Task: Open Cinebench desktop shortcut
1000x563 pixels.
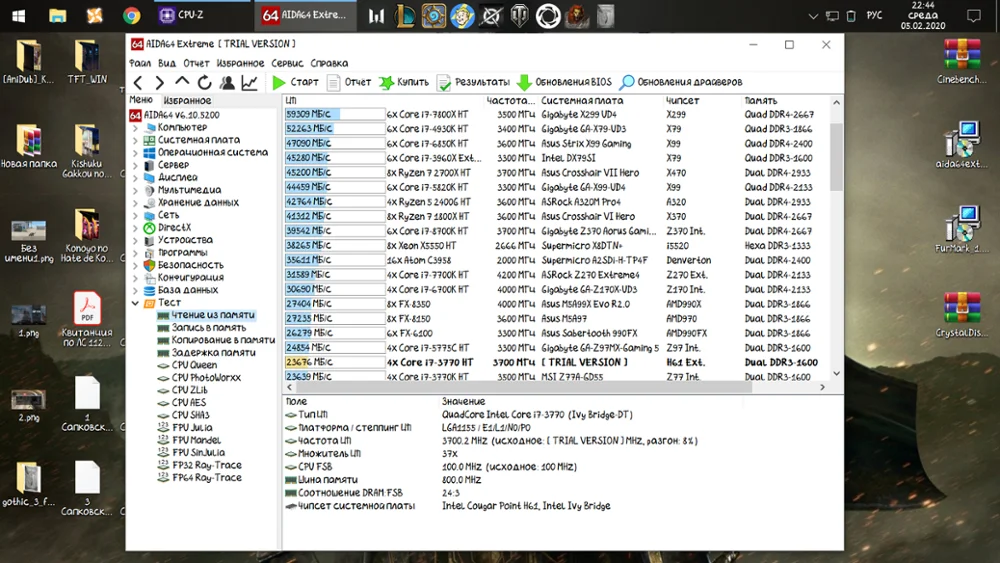Action: click(x=961, y=62)
